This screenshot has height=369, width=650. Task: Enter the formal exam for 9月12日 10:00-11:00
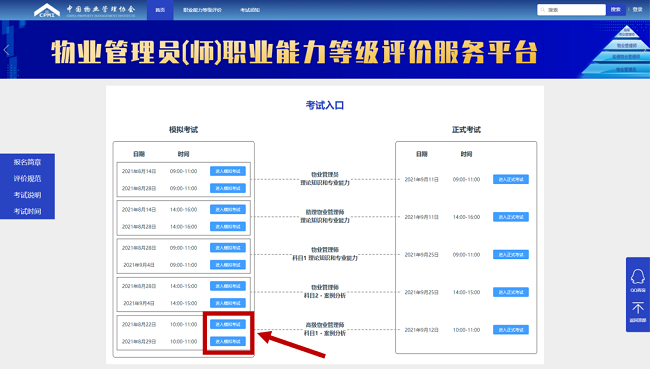511,330
